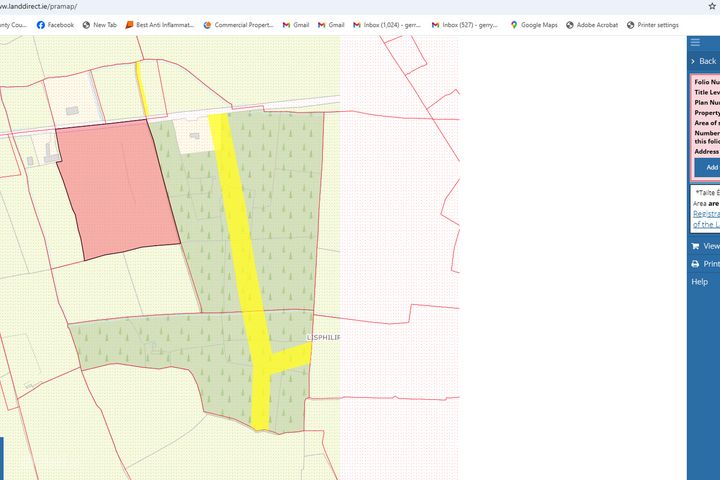The width and height of the screenshot is (720, 480).
Task: Open the Best Anti Inflammat... bookmark
Action: click(x=160, y=25)
